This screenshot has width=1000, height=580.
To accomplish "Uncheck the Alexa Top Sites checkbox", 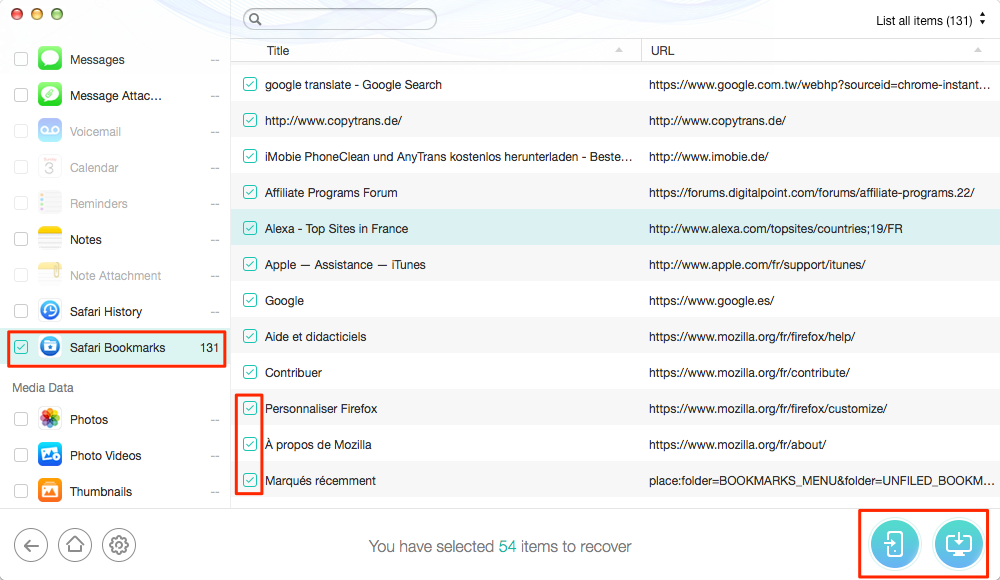I will point(250,228).
